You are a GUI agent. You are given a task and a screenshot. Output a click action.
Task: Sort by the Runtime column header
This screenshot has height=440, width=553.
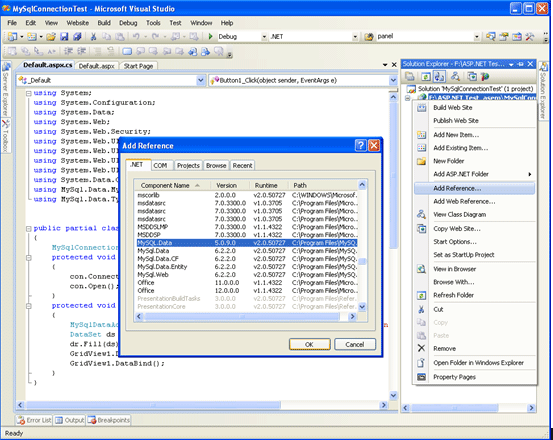click(269, 185)
